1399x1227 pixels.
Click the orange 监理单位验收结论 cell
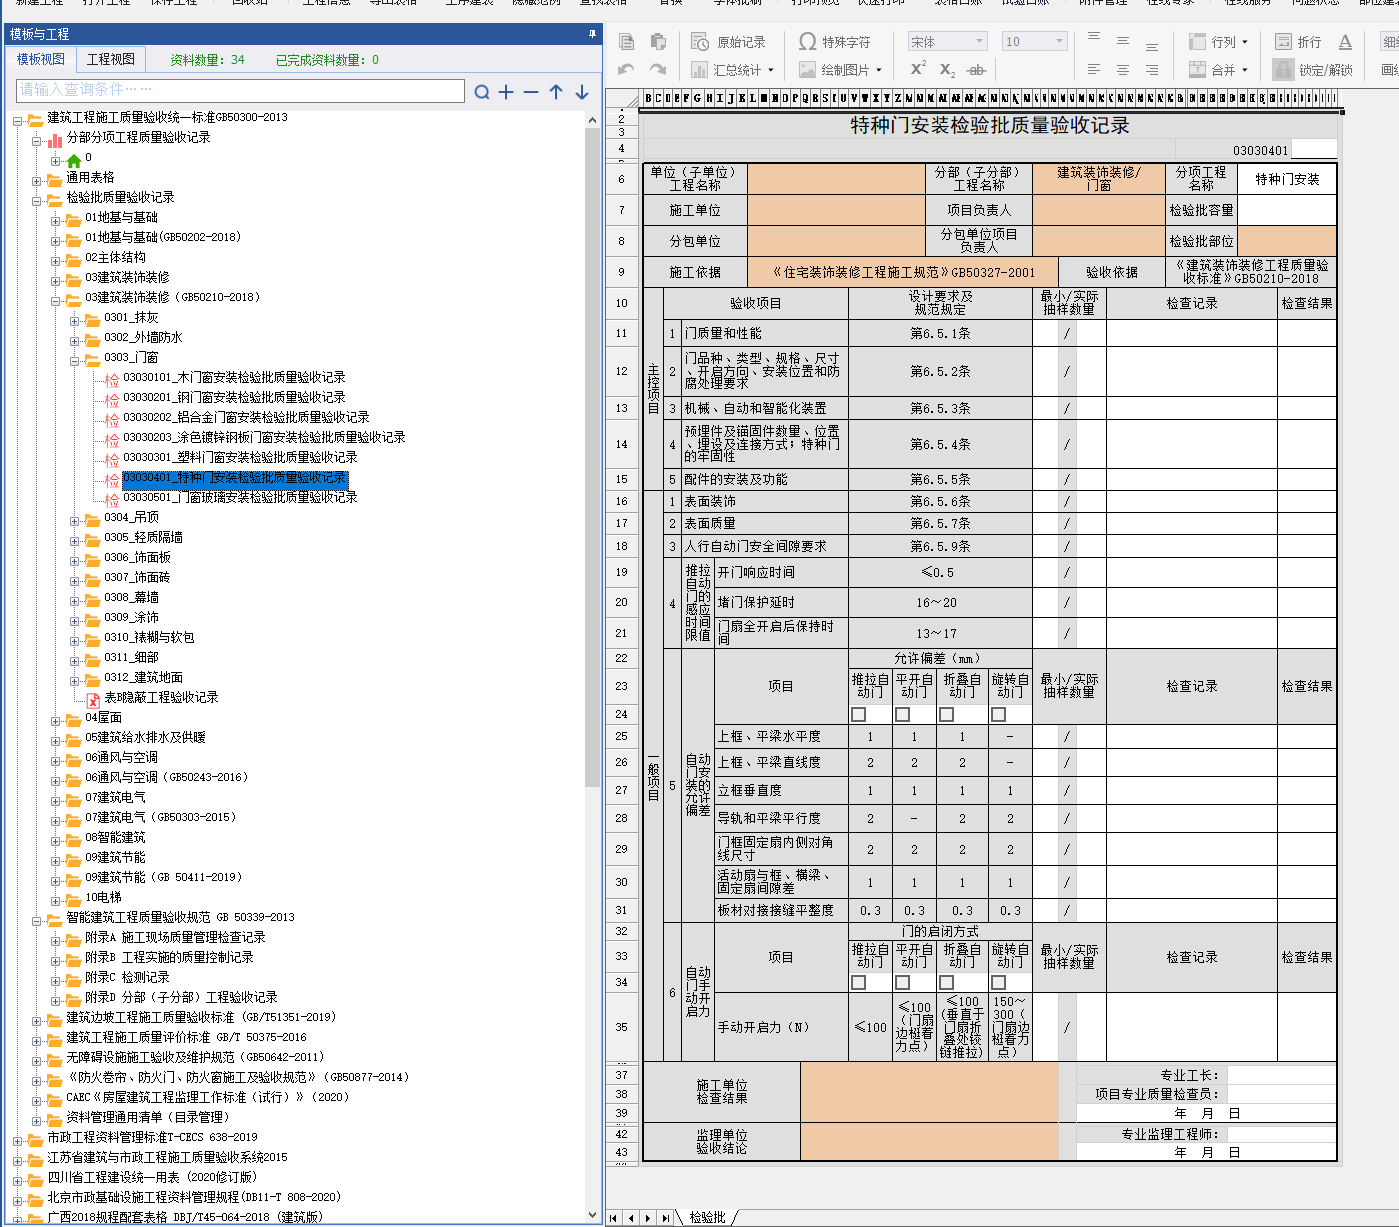(929, 1142)
